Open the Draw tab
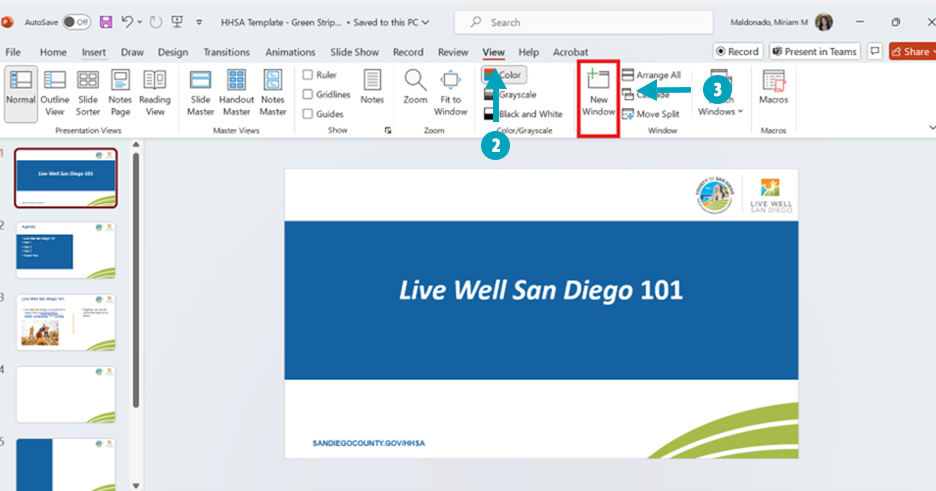936x491 pixels. (x=132, y=52)
